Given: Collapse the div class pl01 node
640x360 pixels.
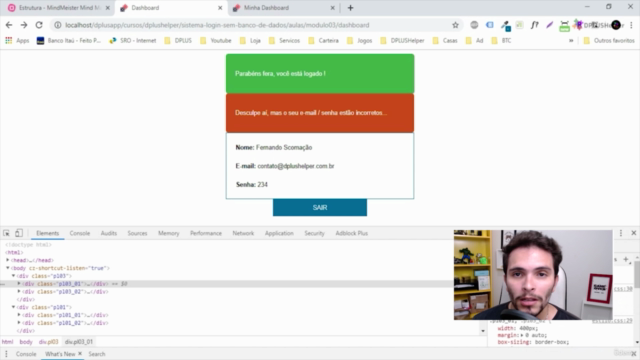Looking at the screenshot, I should point(13,307).
